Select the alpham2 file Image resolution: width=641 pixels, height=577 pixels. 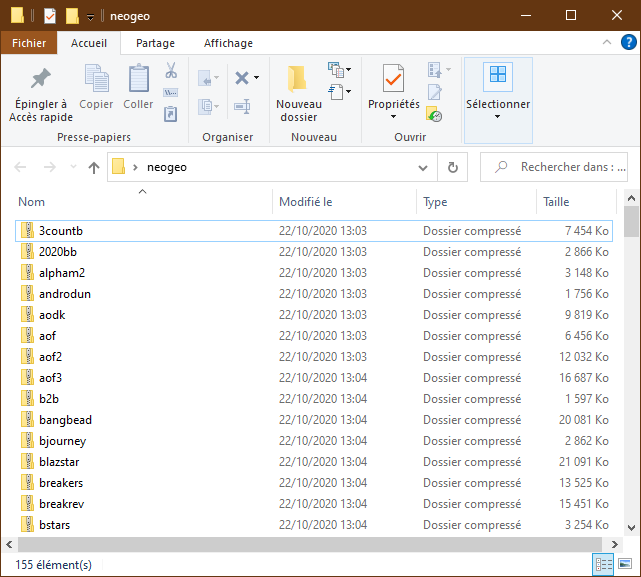click(314, 273)
